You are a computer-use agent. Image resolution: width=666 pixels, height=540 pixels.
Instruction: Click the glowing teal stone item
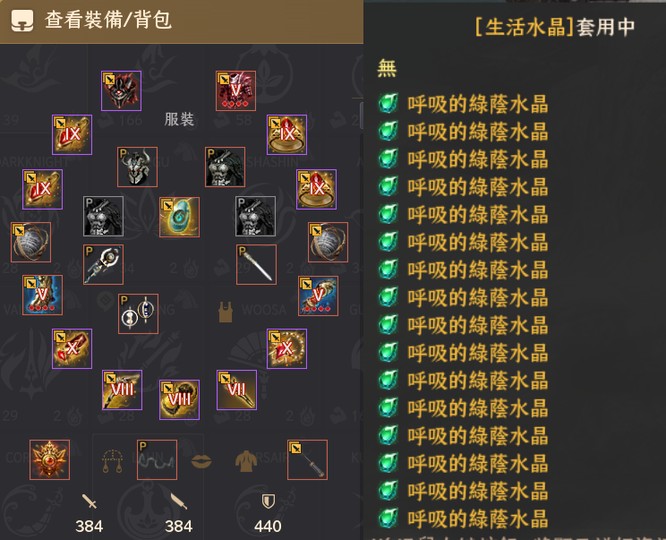point(179,217)
